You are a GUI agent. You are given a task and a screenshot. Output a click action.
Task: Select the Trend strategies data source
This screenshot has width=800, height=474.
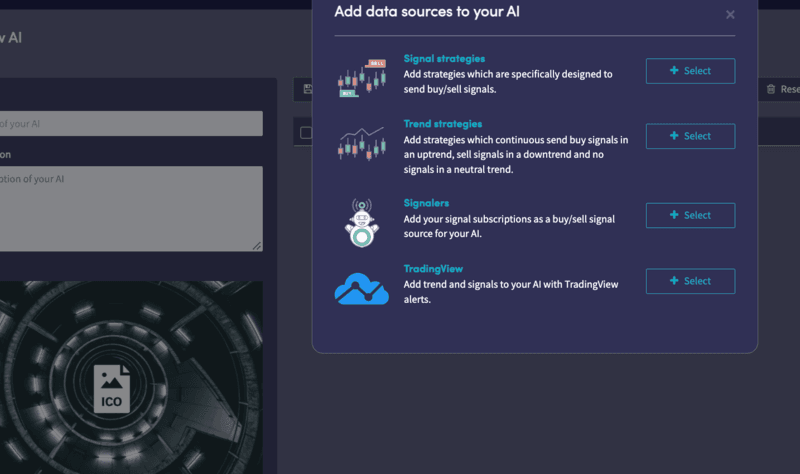tap(690, 136)
